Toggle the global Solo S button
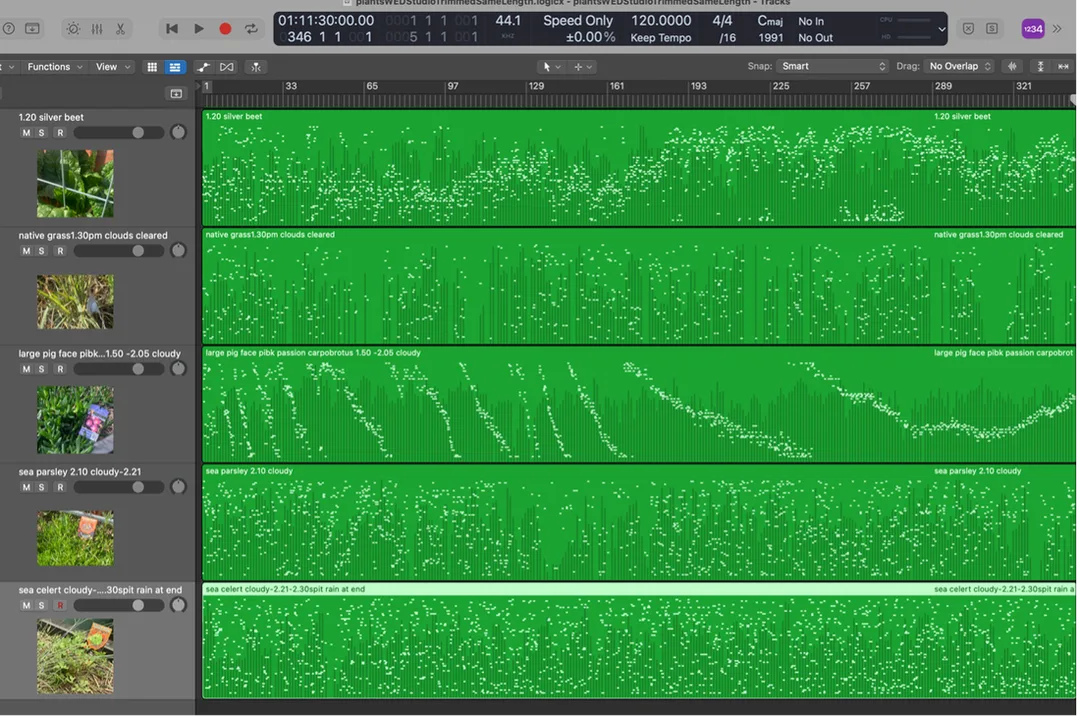 992,29
